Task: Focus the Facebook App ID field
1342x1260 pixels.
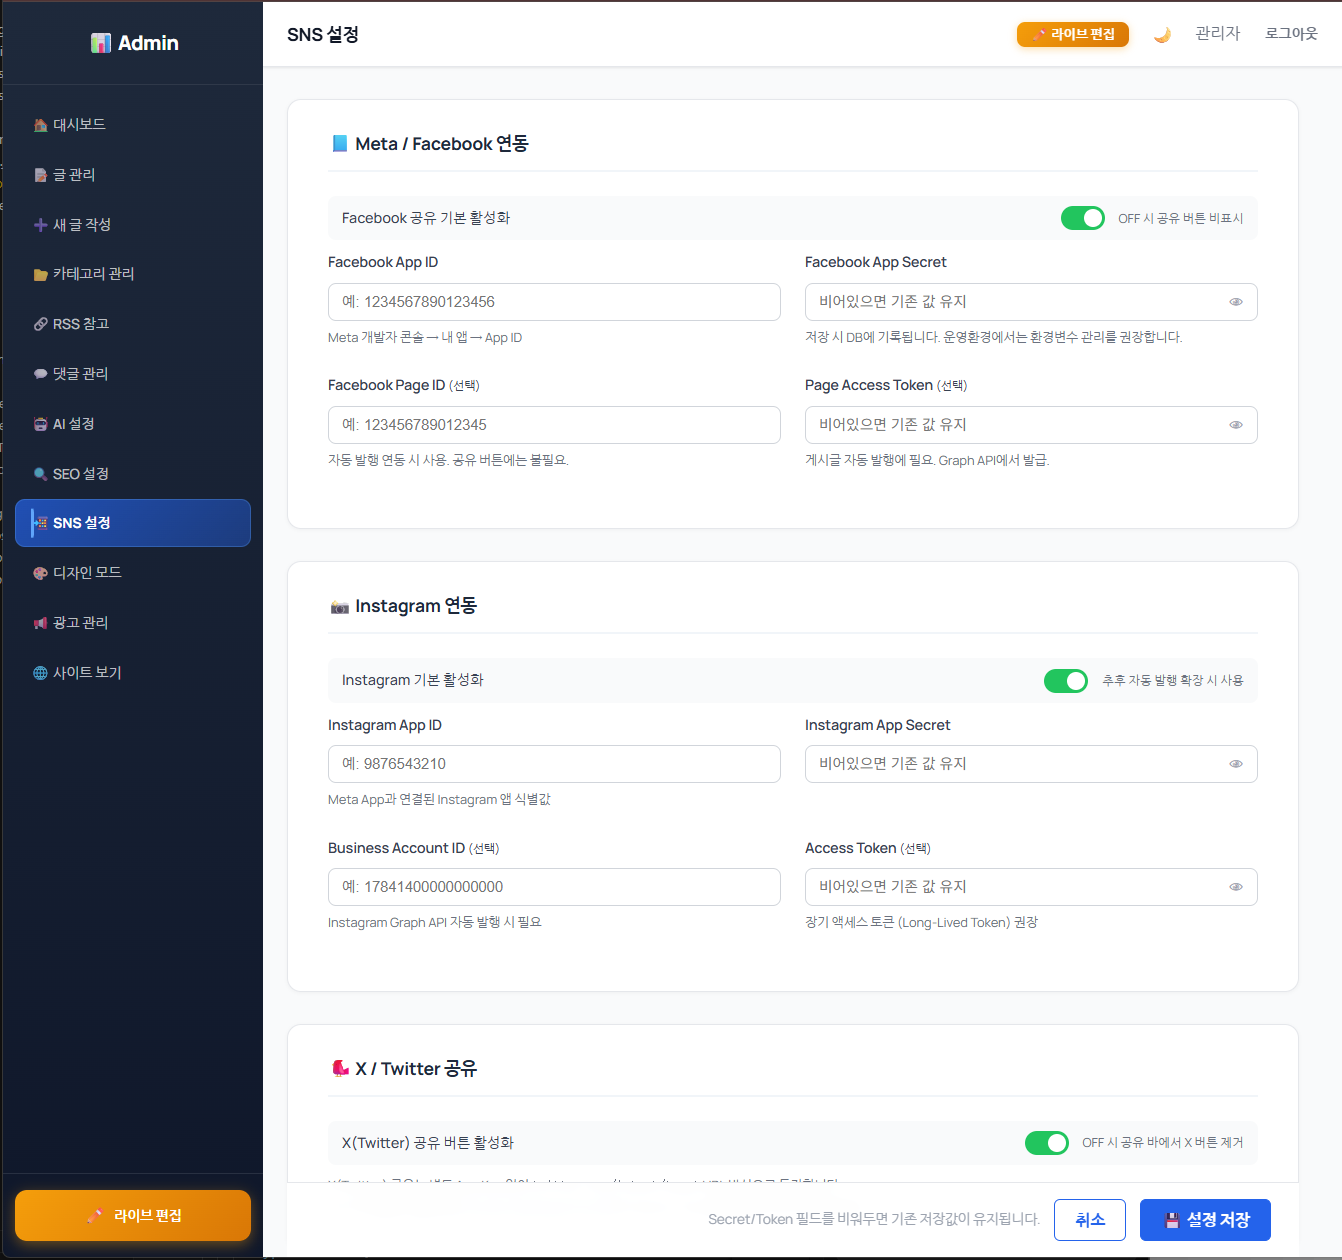Action: (x=554, y=302)
